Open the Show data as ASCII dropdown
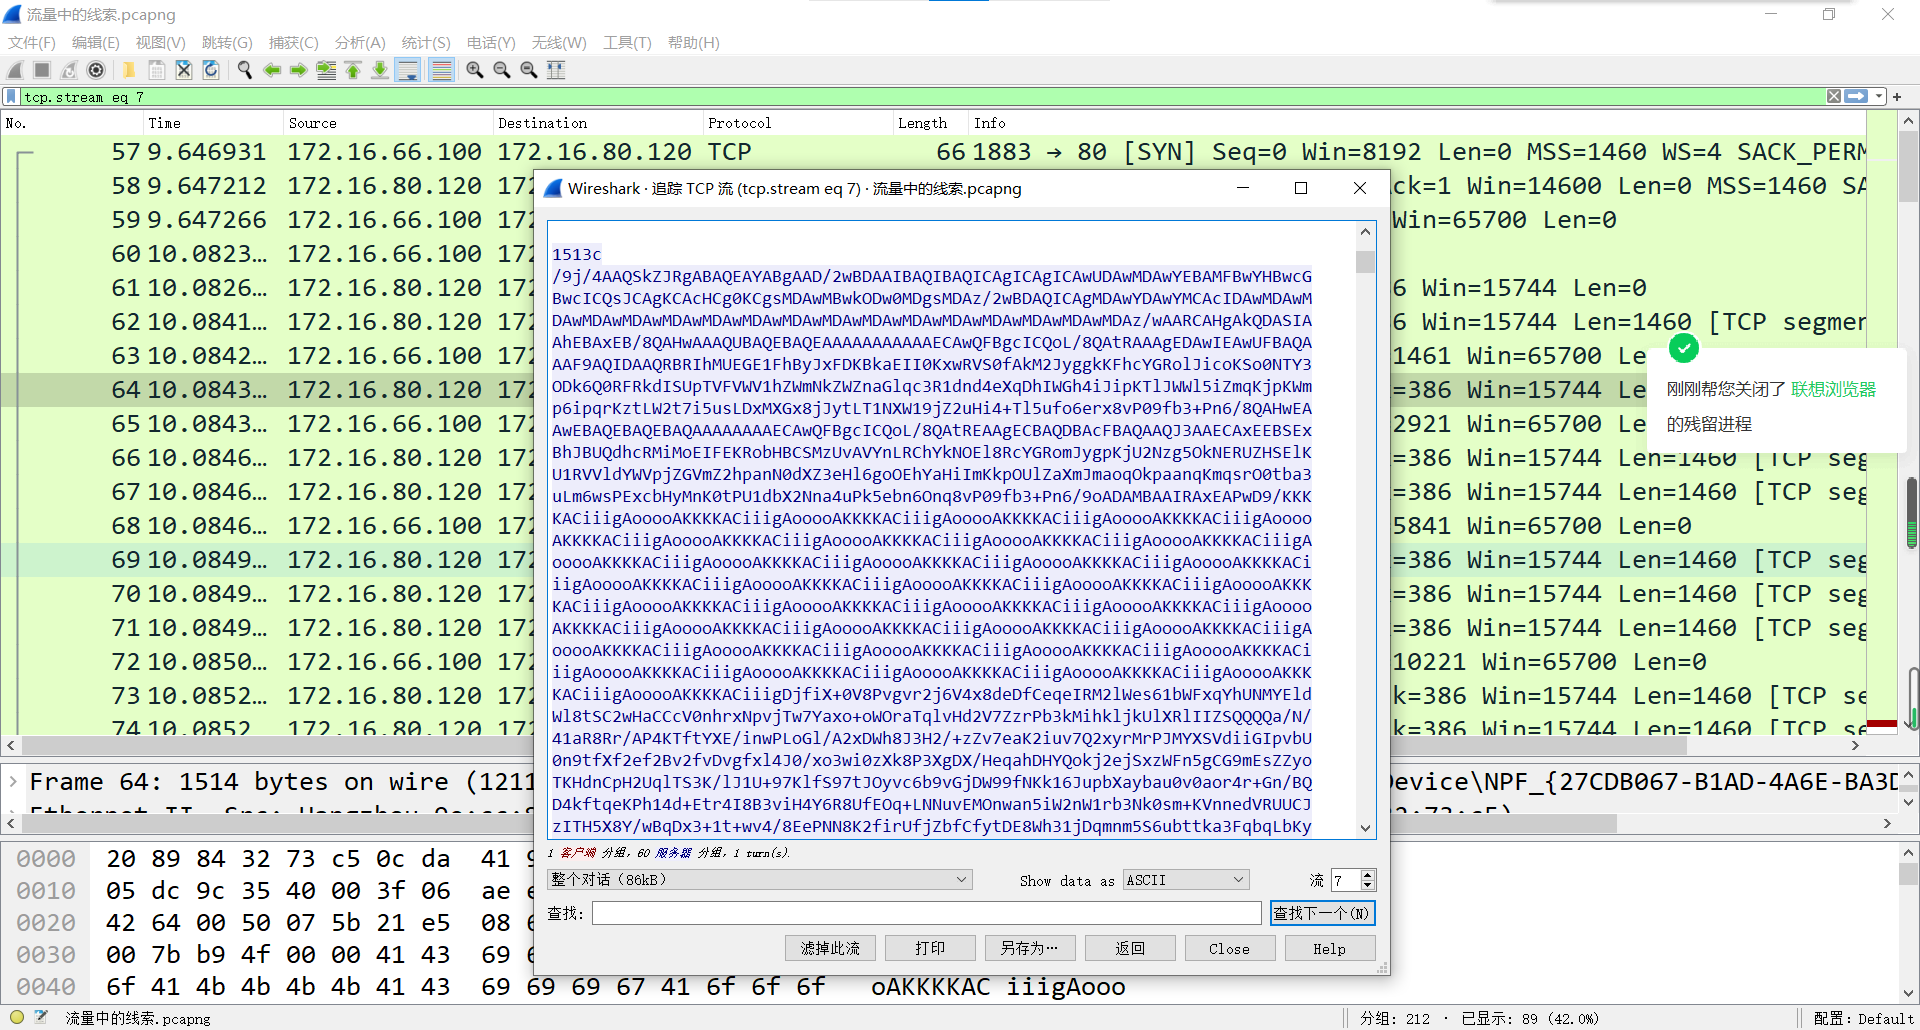Viewport: 1920px width, 1030px height. 1185,880
